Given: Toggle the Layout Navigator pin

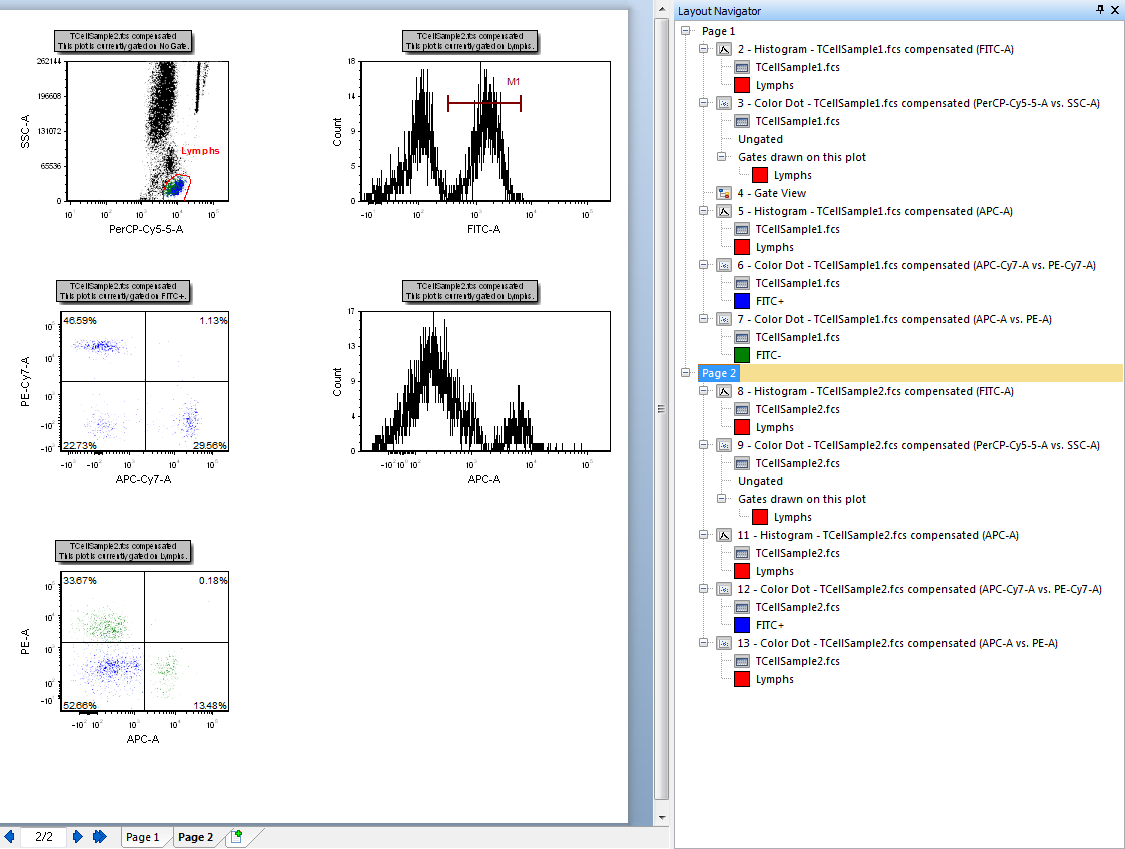Looking at the screenshot, I should (x=1100, y=10).
